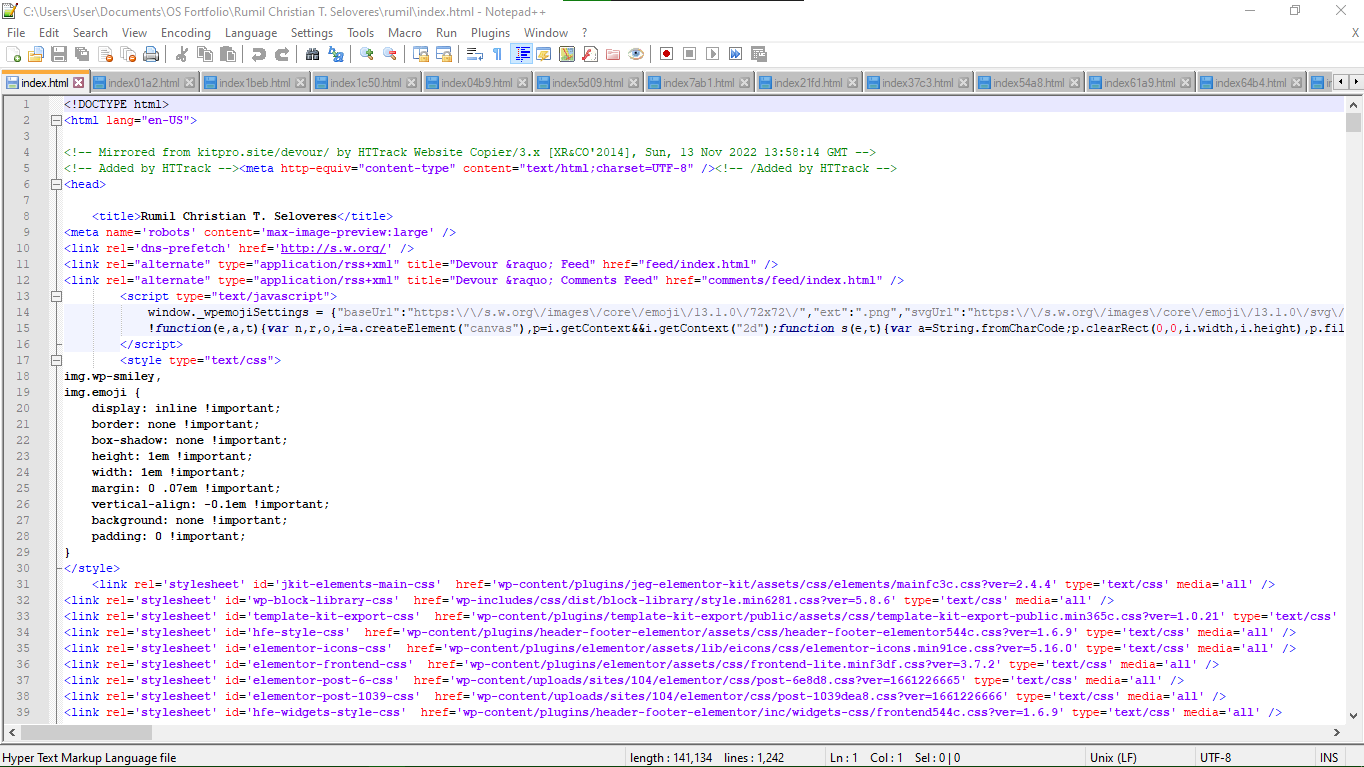Image resolution: width=1364 pixels, height=767 pixels.
Task: Switch to the index5d09.html tab
Action: [x=587, y=81]
